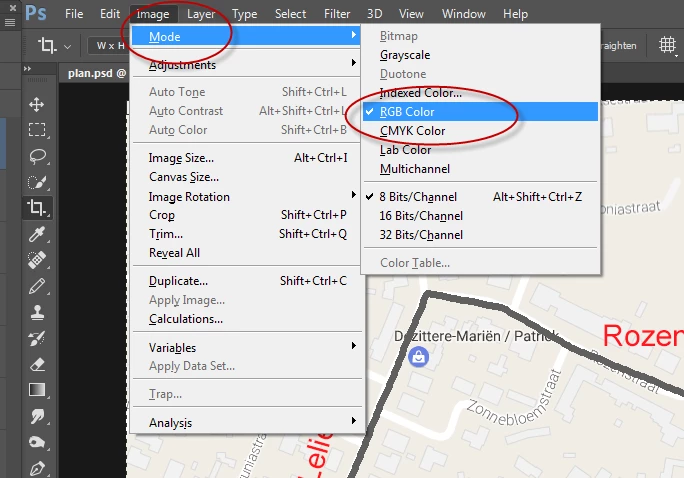Select RGB Color mode

pos(480,112)
